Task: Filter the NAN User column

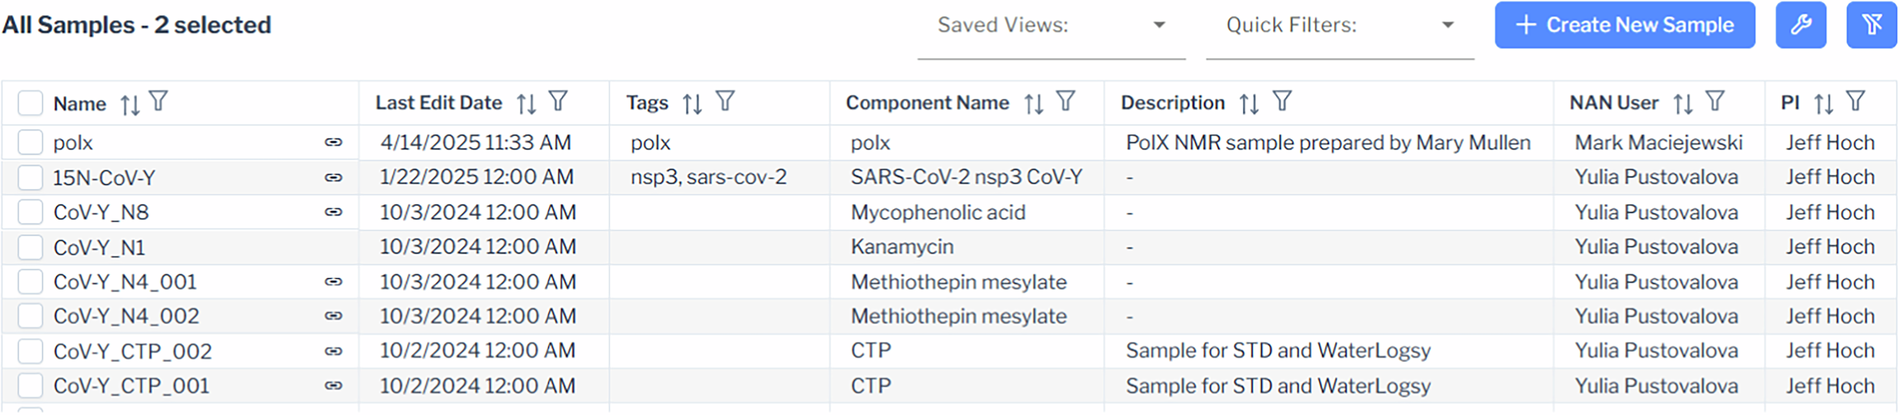Action: pos(1715,102)
